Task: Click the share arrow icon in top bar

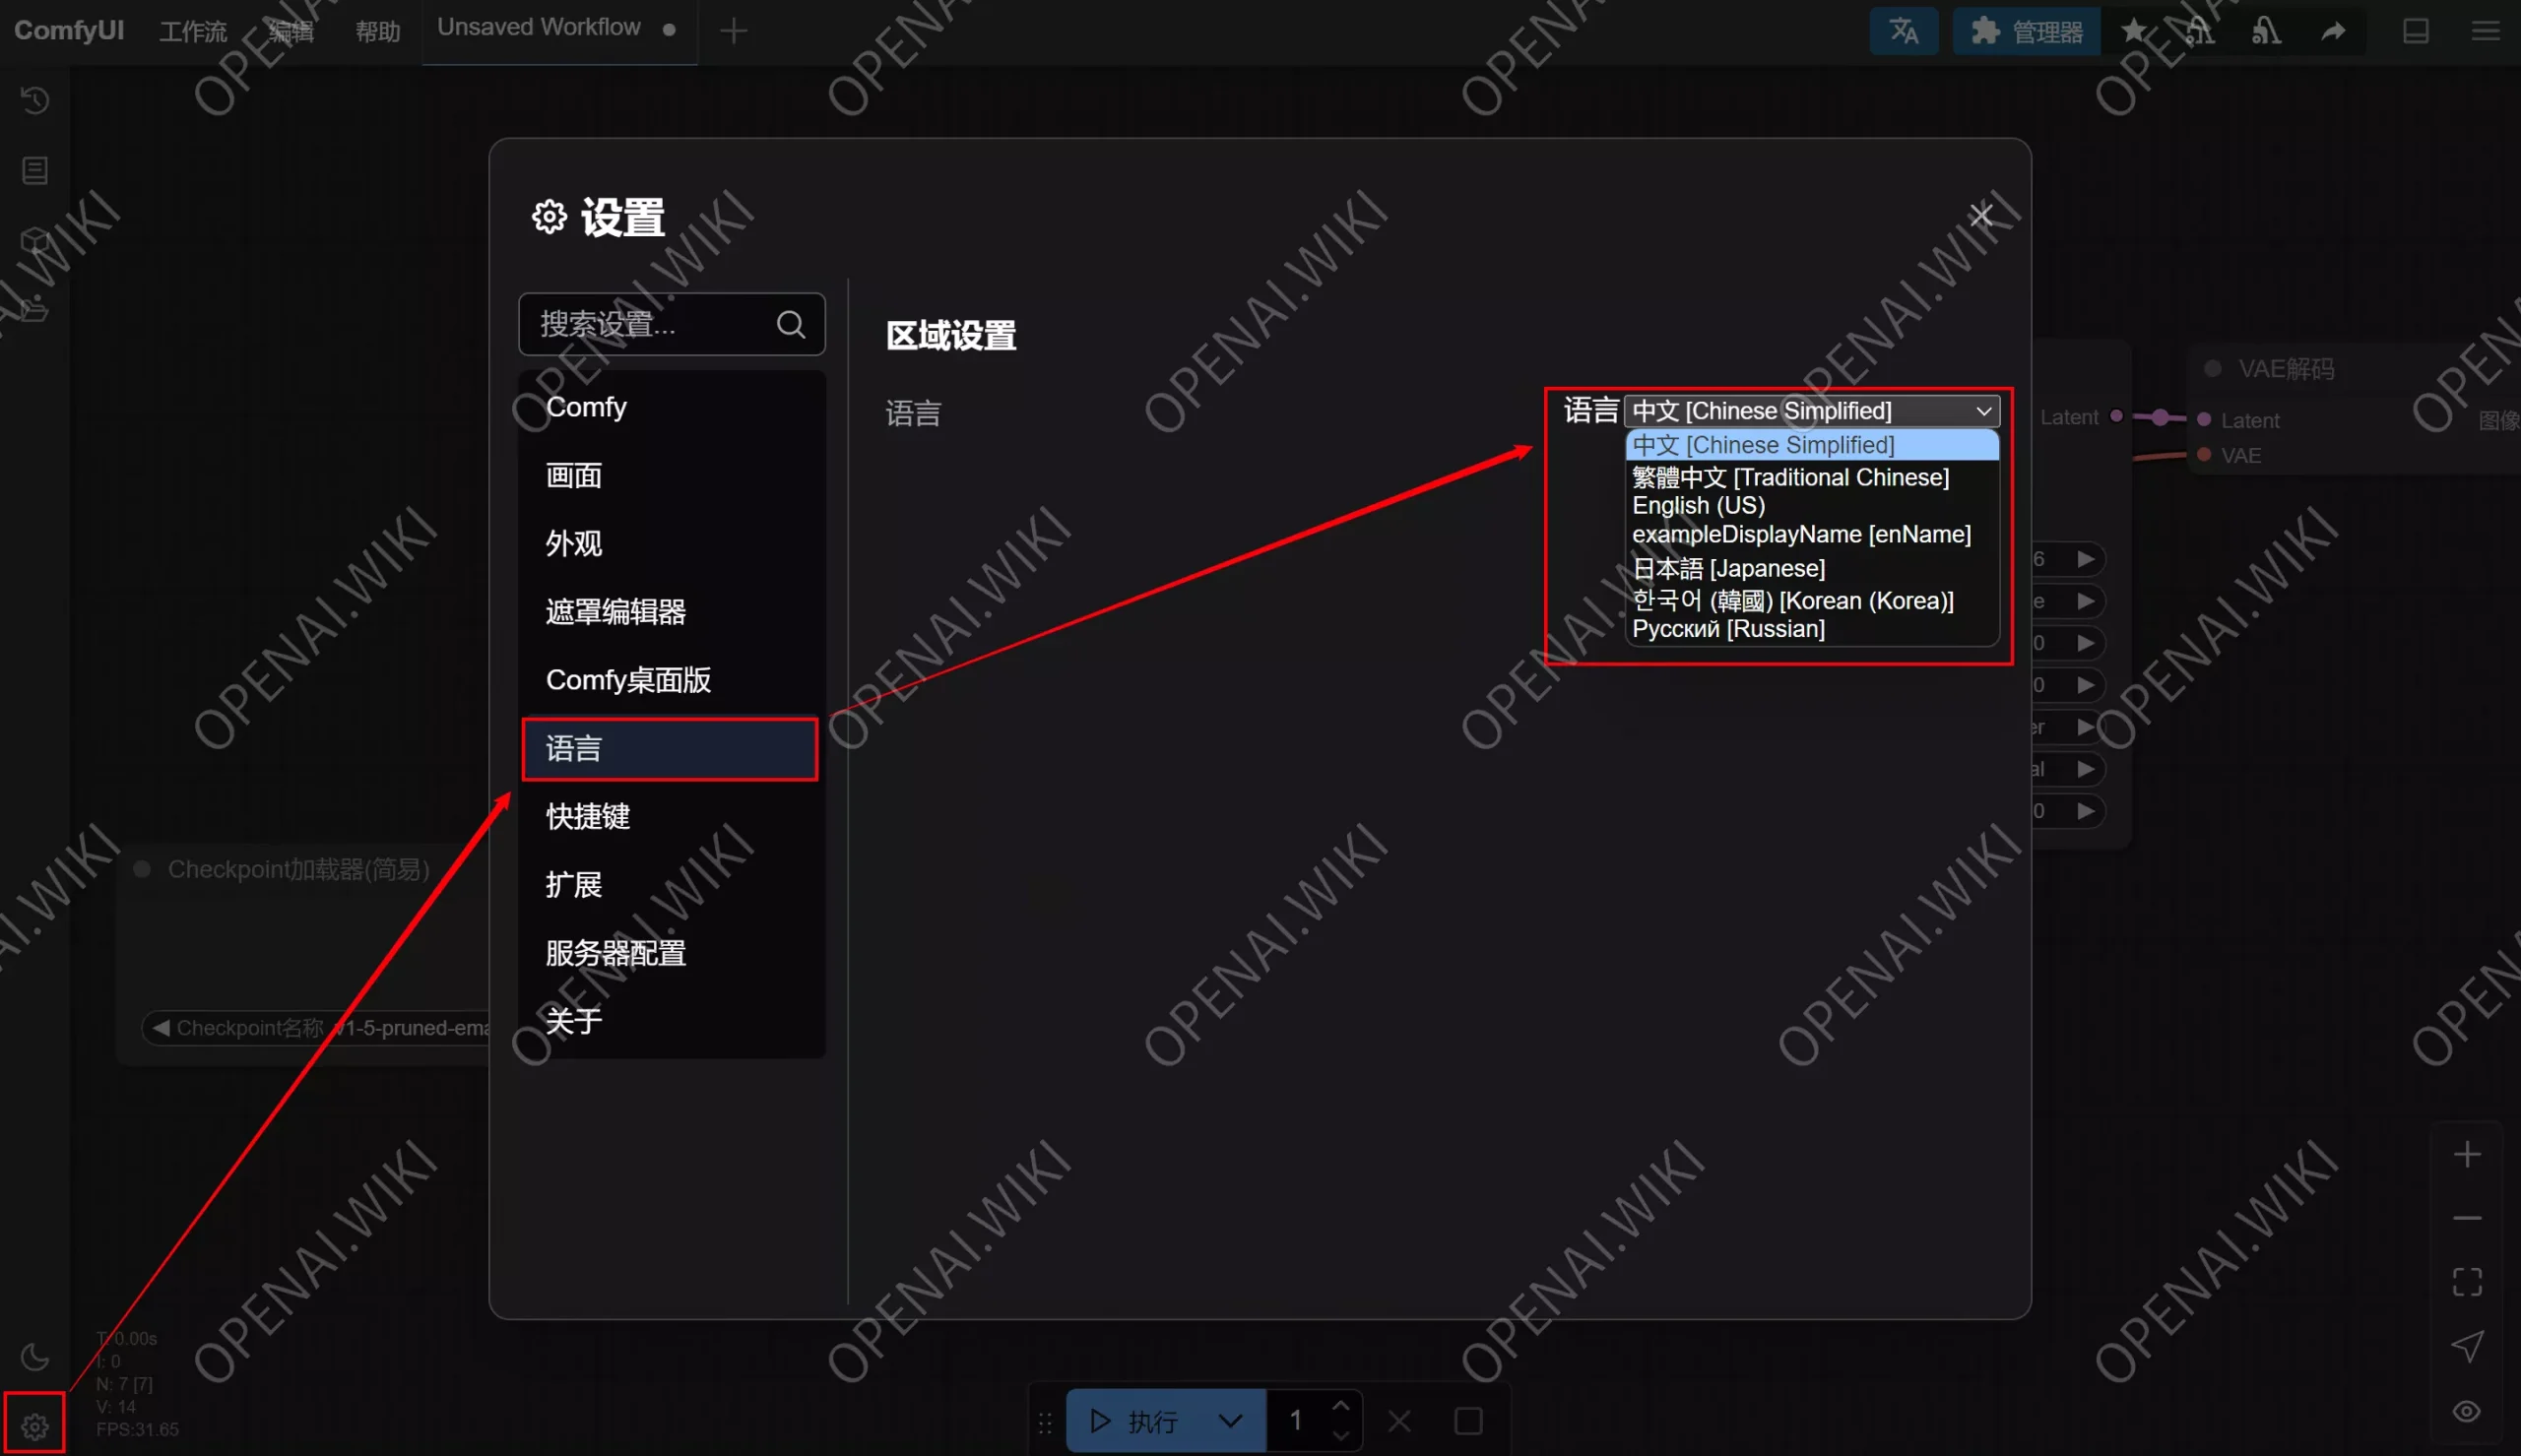Action: [2333, 31]
